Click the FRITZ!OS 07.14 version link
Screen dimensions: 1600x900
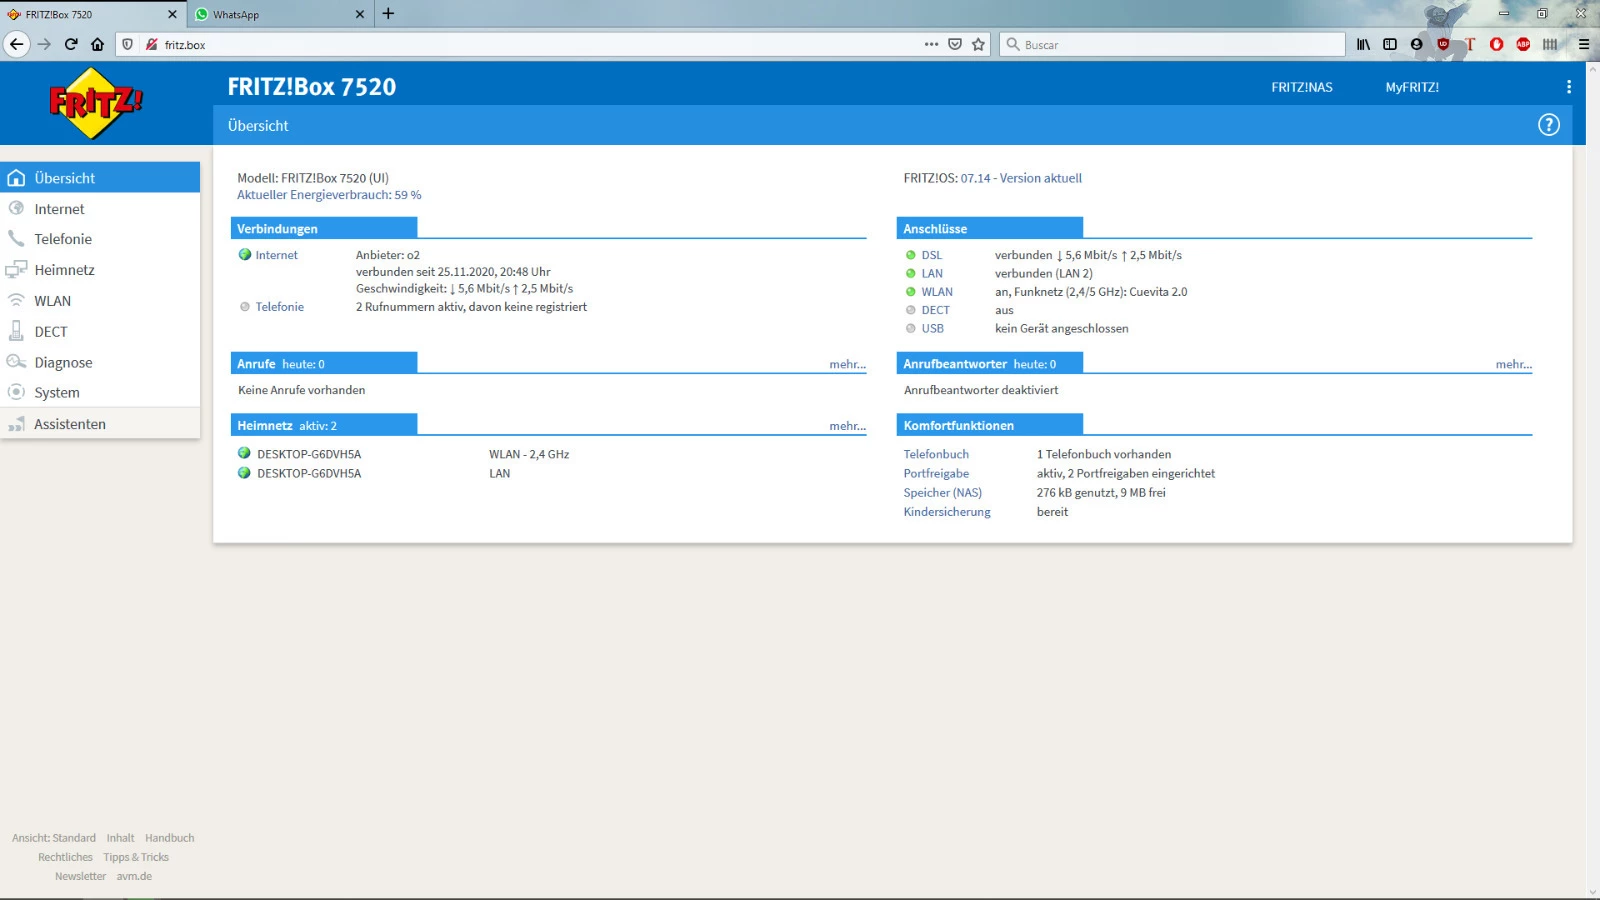pos(1021,178)
